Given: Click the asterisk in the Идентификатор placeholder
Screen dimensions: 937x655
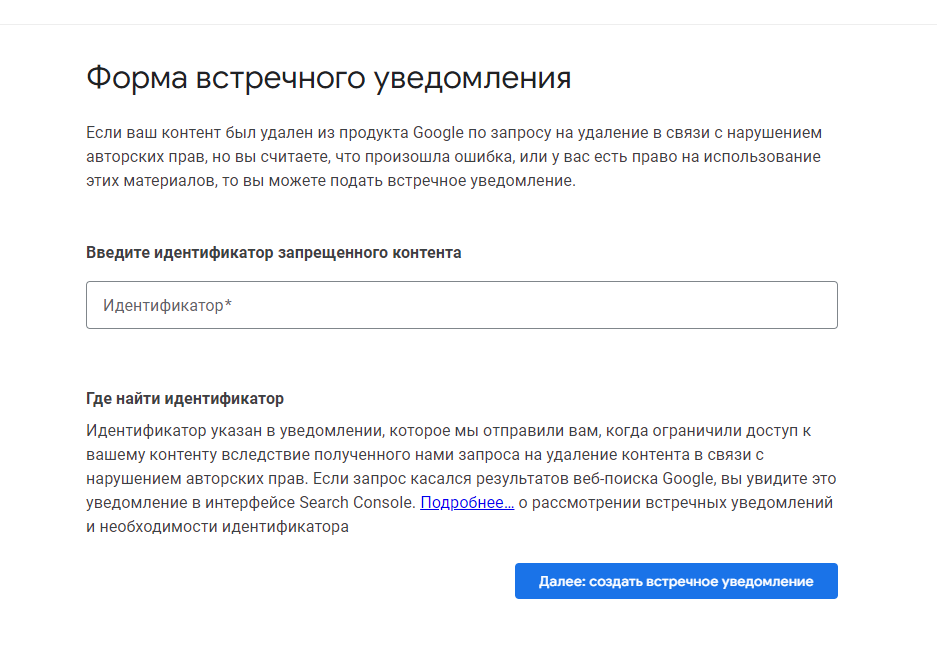Looking at the screenshot, I should (x=228, y=304).
